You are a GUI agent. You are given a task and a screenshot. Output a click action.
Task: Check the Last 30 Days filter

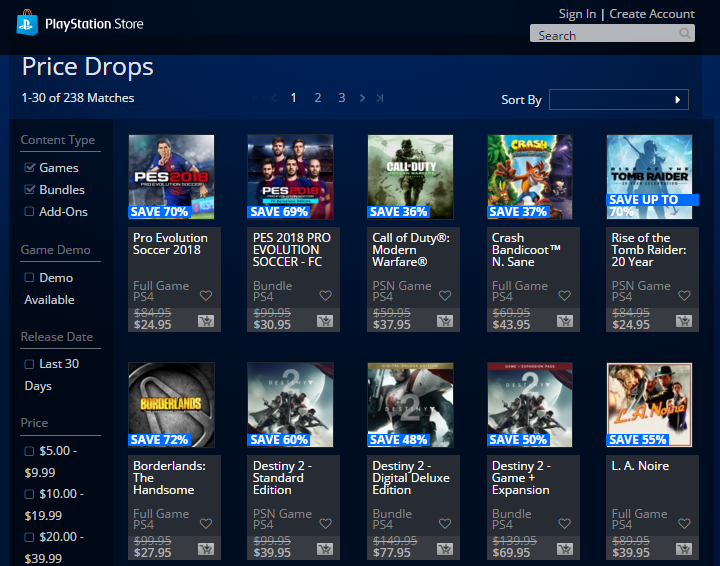29,364
